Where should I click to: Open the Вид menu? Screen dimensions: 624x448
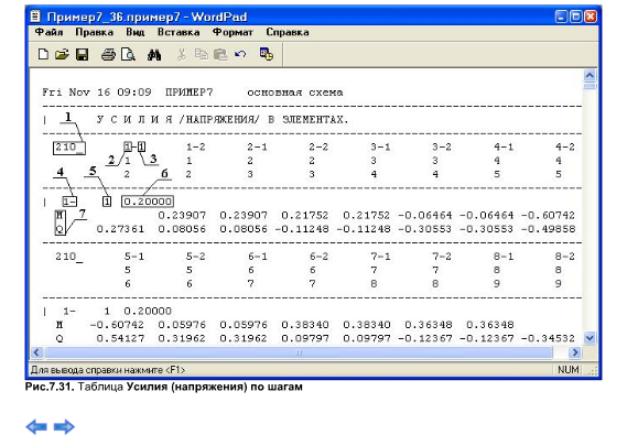(x=135, y=32)
